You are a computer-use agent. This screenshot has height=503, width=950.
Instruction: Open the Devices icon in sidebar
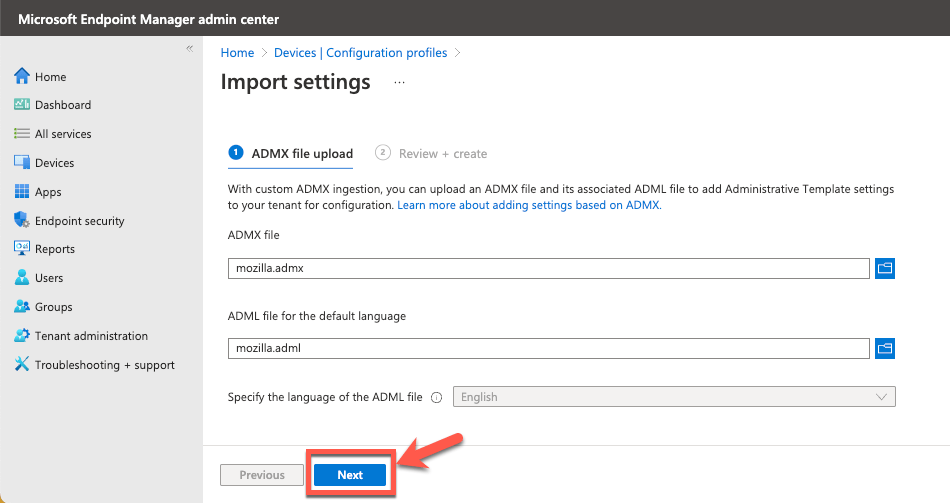click(22, 163)
